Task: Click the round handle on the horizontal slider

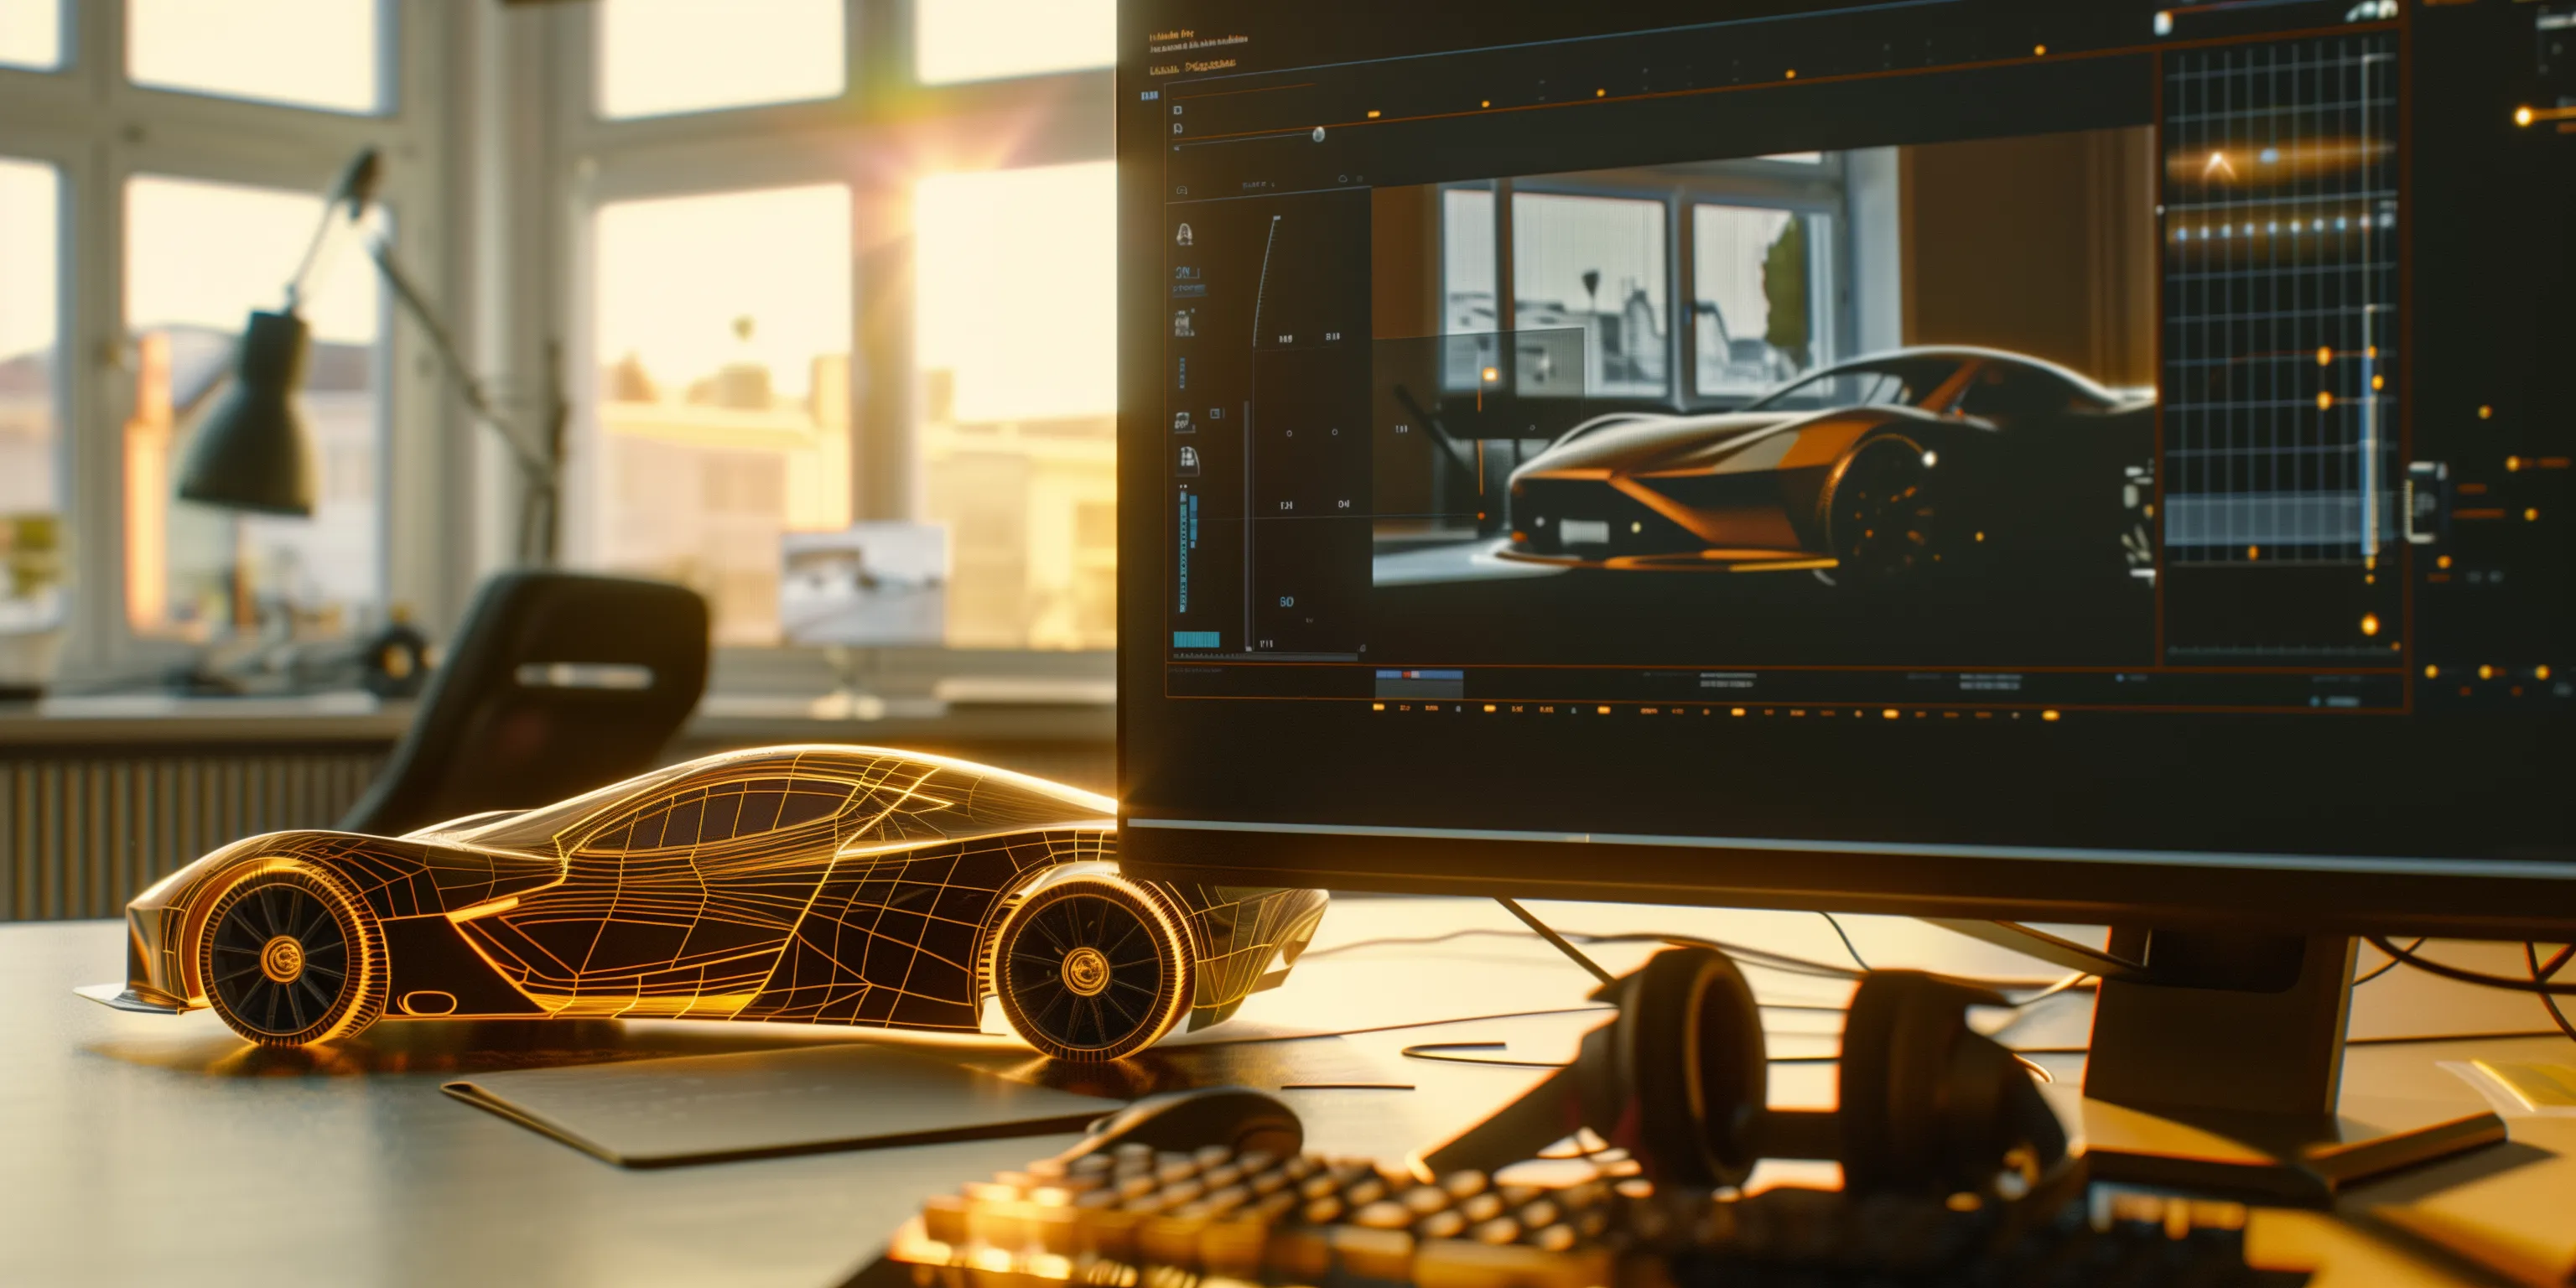Action: point(1318,134)
